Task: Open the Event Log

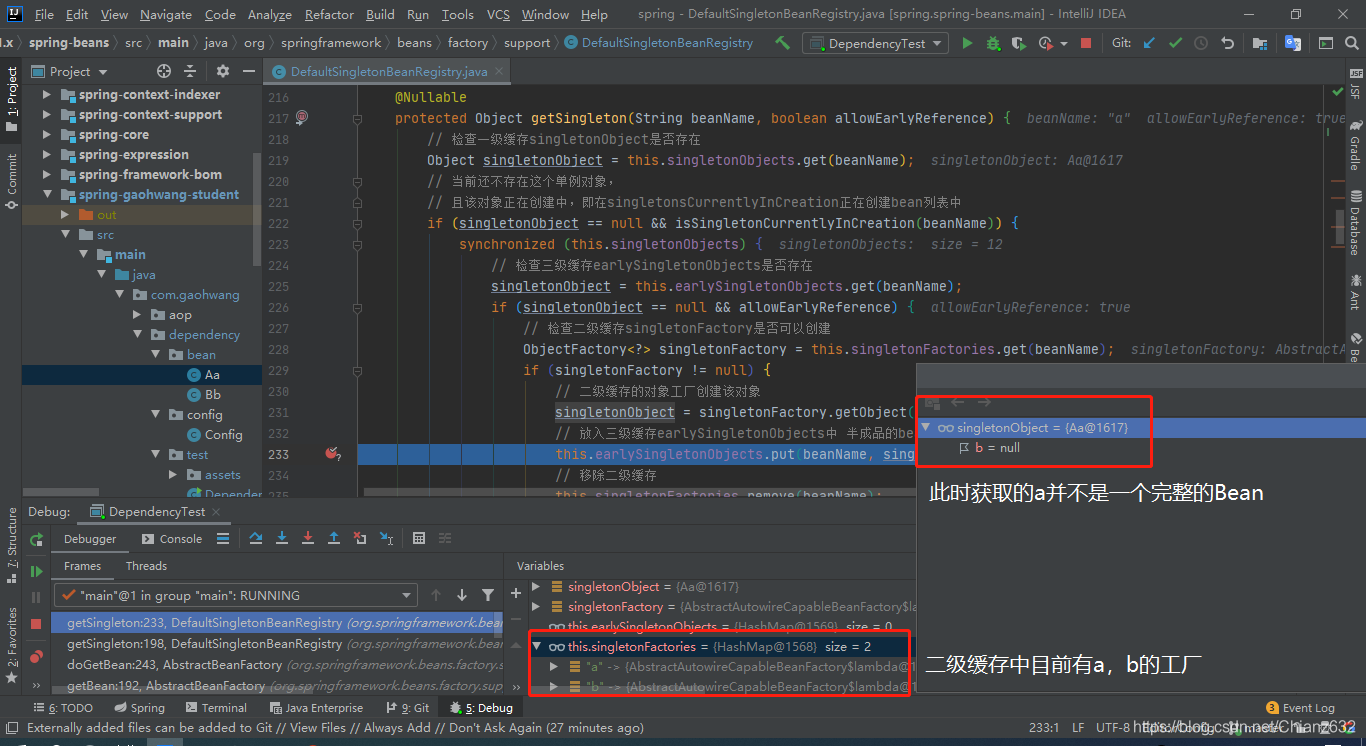Action: coord(1300,708)
